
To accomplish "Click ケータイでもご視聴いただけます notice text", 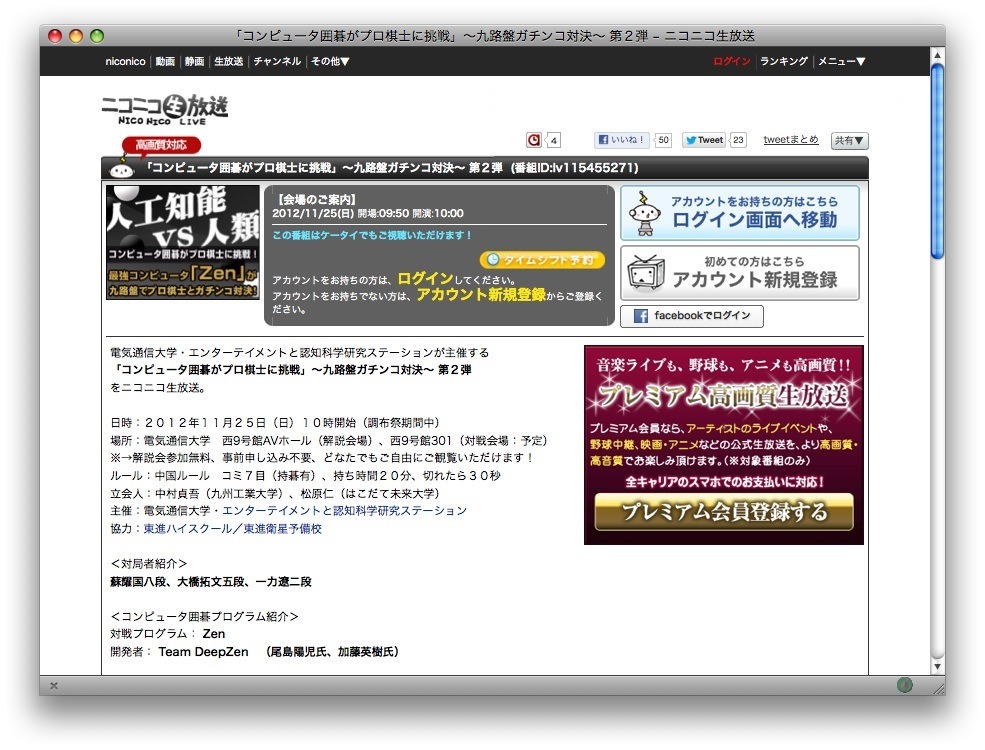I will (x=371, y=235).
